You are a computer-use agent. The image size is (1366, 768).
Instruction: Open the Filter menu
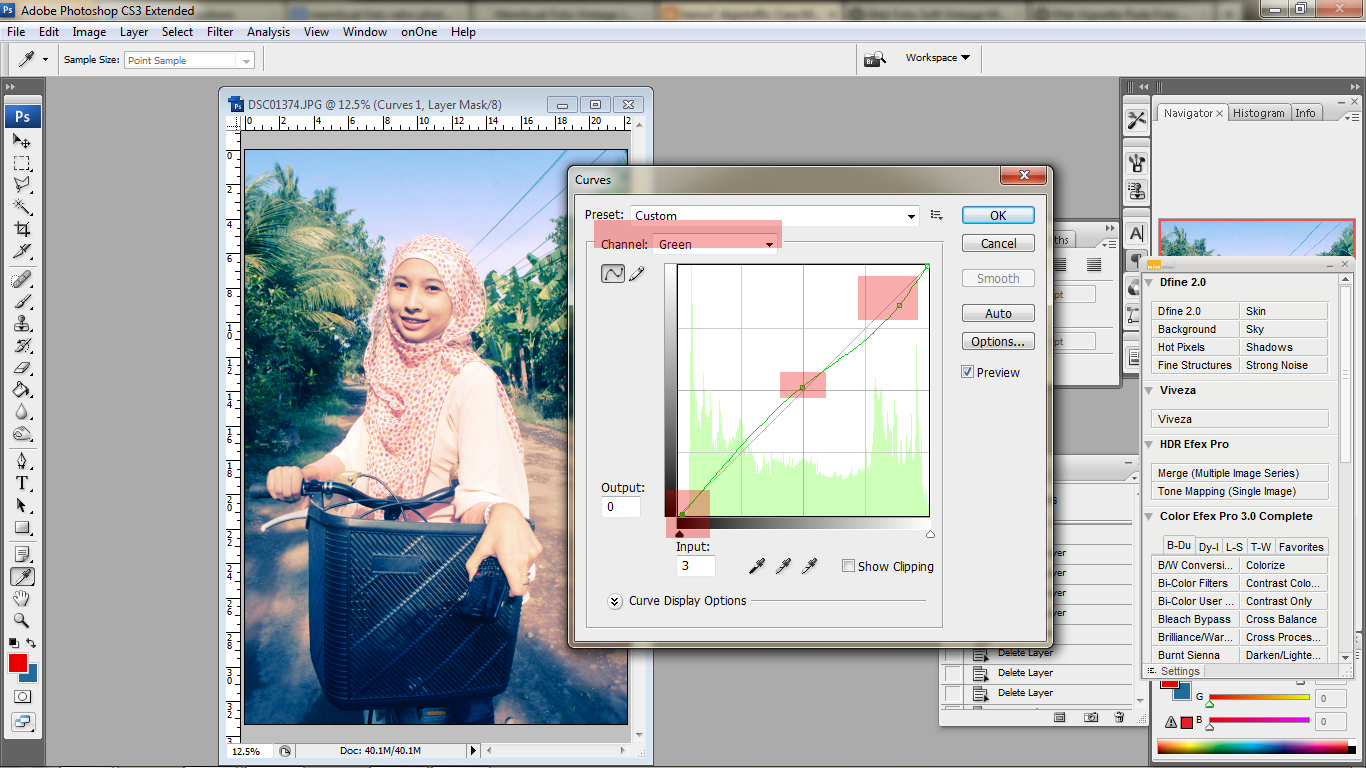coord(220,32)
